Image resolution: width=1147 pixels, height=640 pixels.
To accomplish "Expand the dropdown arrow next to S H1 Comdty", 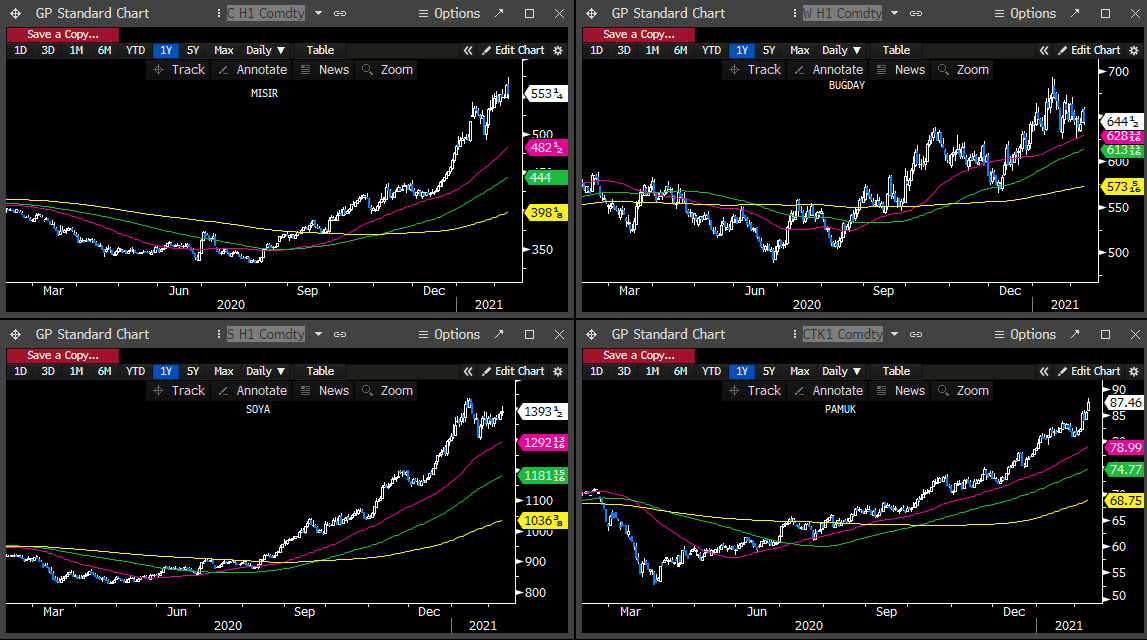I will [x=318, y=334].
